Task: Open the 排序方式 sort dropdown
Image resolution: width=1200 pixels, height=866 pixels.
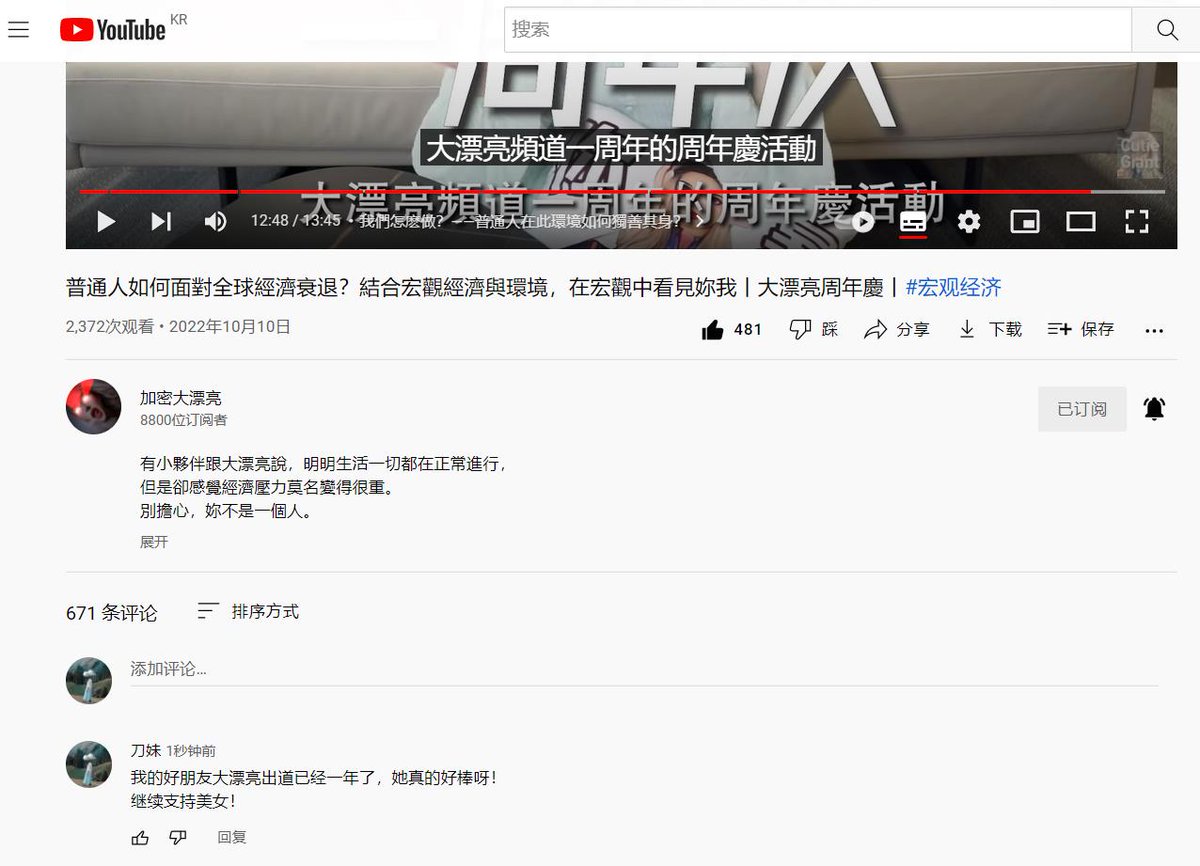Action: click(249, 611)
